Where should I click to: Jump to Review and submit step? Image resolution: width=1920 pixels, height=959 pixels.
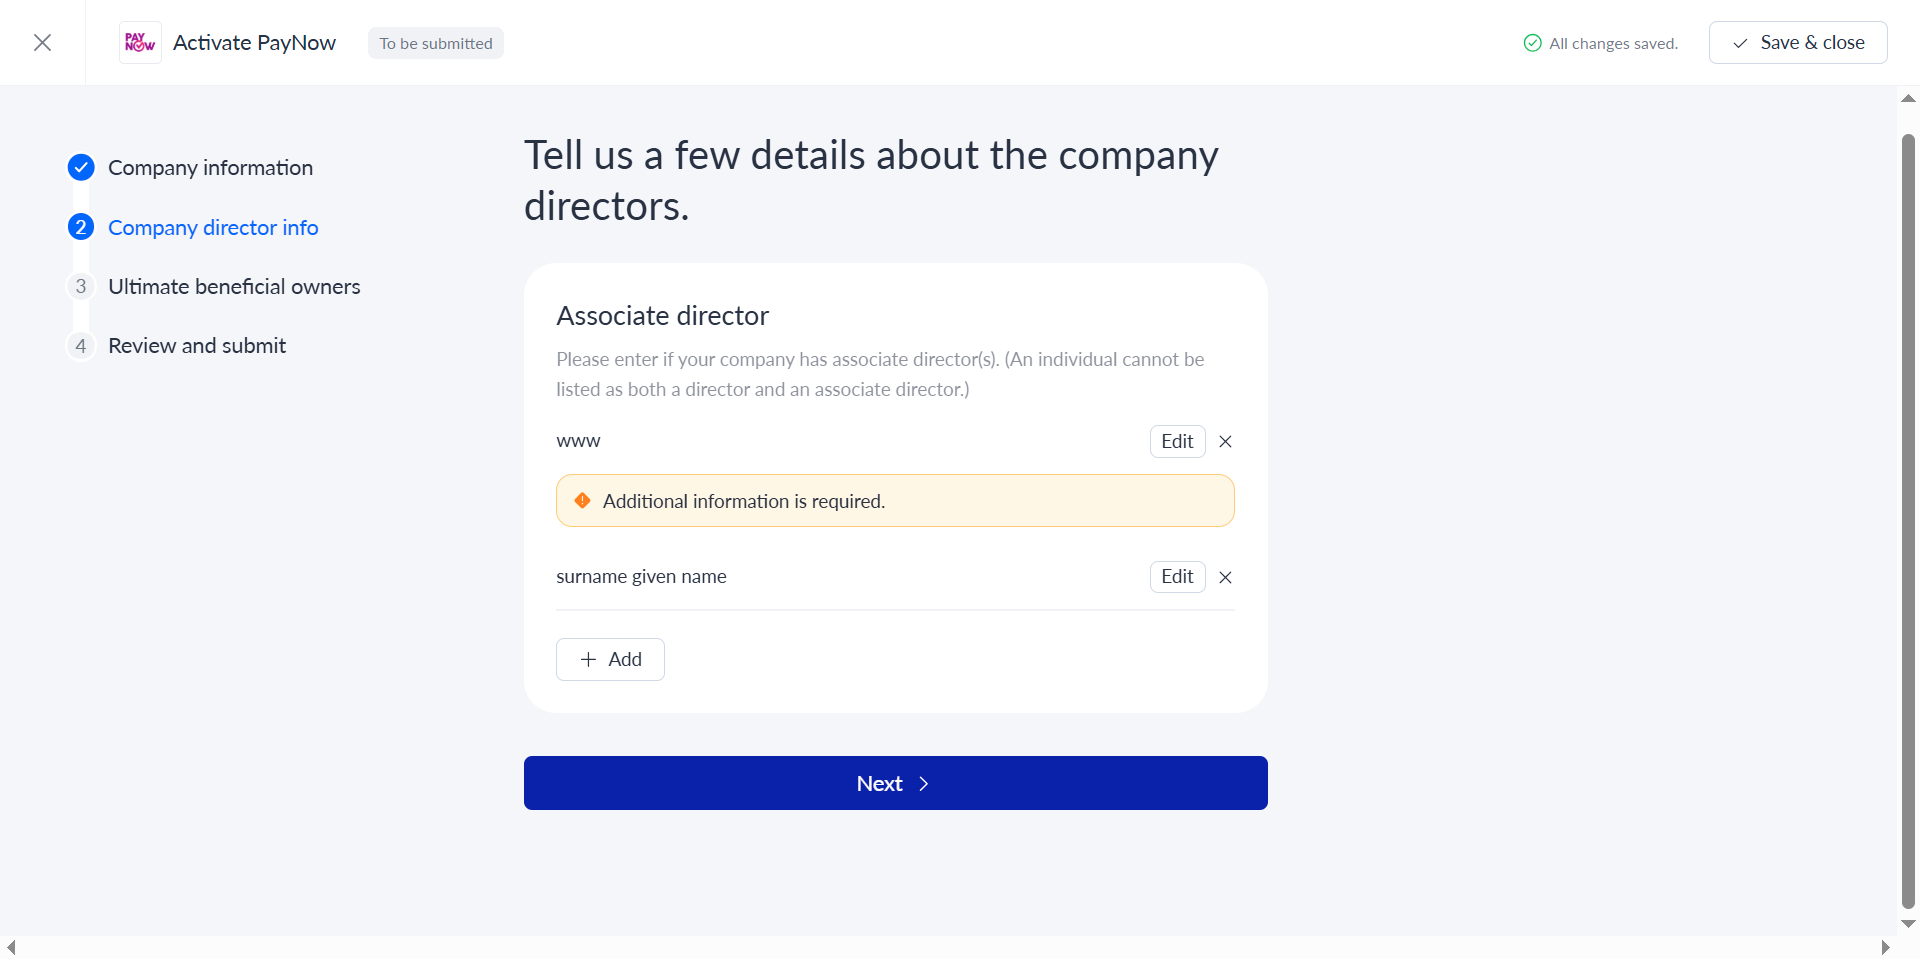tap(197, 346)
